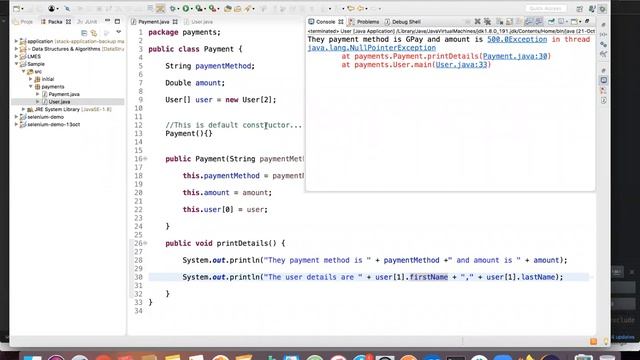Click Remove Launch X icon in Console
The width and height of the screenshot is (640, 360).
pyautogui.click(x=478, y=21)
